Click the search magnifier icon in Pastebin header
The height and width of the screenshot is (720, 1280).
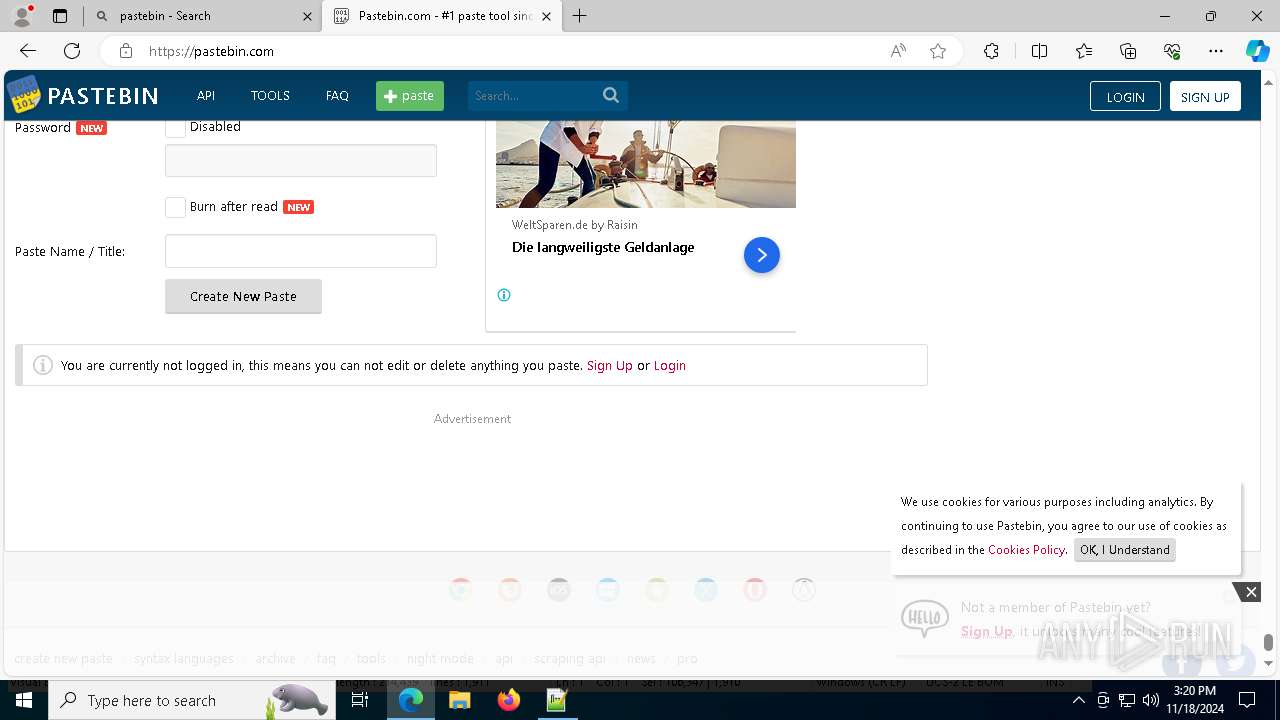click(611, 96)
